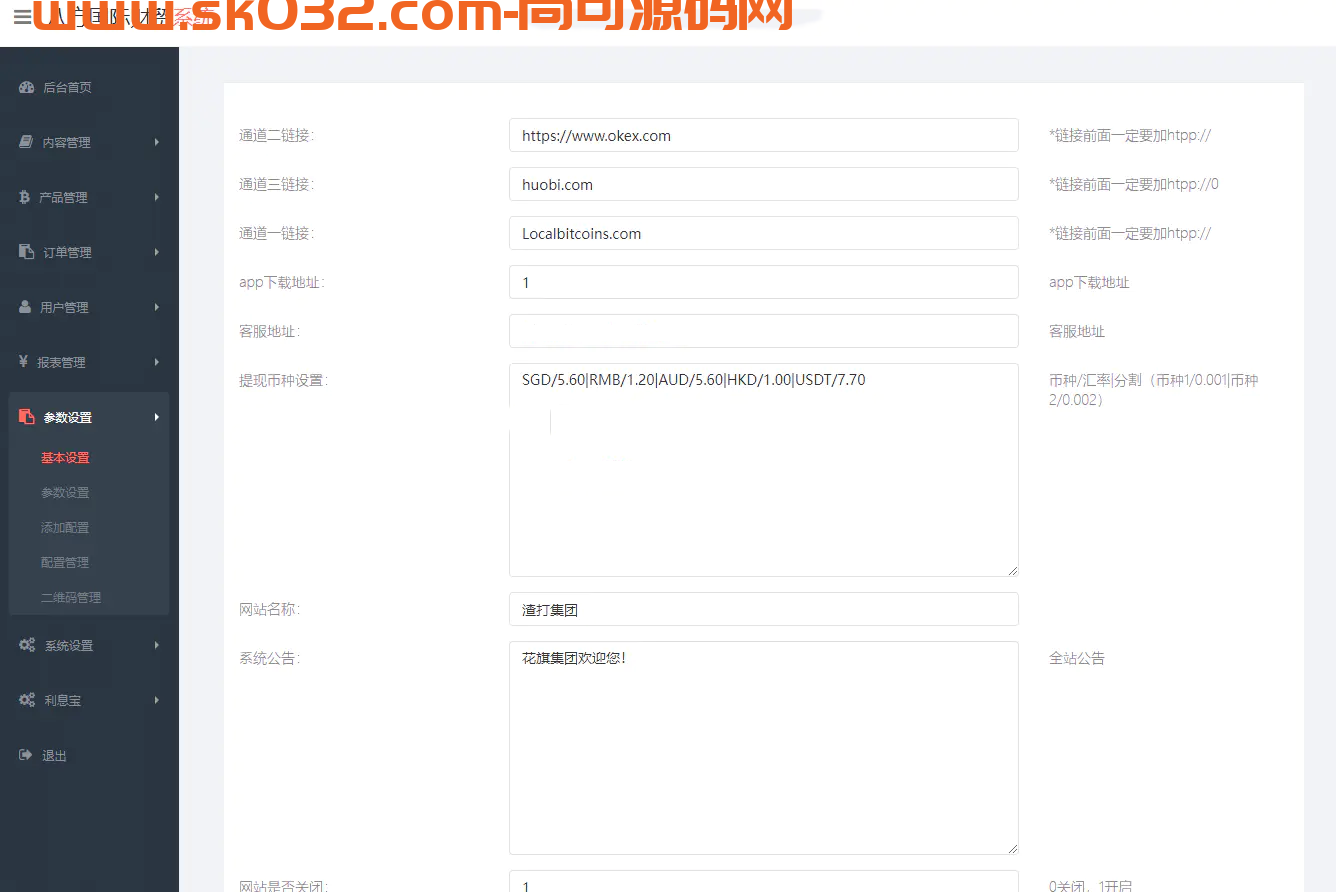The width and height of the screenshot is (1336, 892).
Task: Grab the resize handle of 提现币种设置 textarea
Action: (x=1013, y=571)
